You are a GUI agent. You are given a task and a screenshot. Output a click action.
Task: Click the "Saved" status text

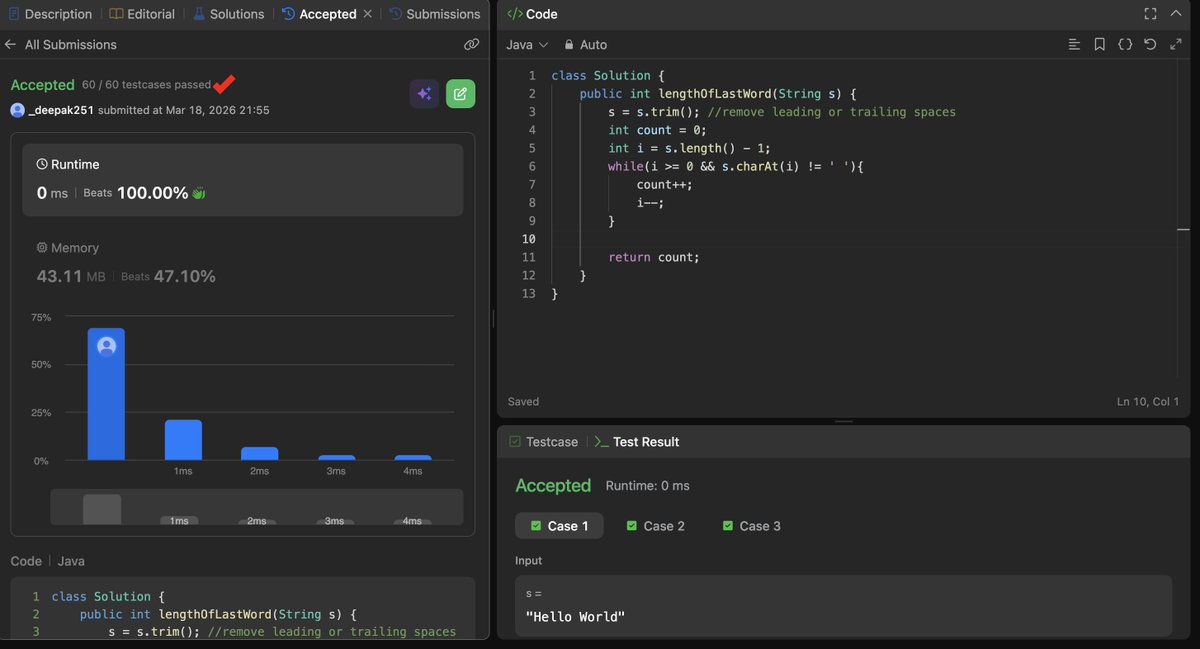point(523,402)
